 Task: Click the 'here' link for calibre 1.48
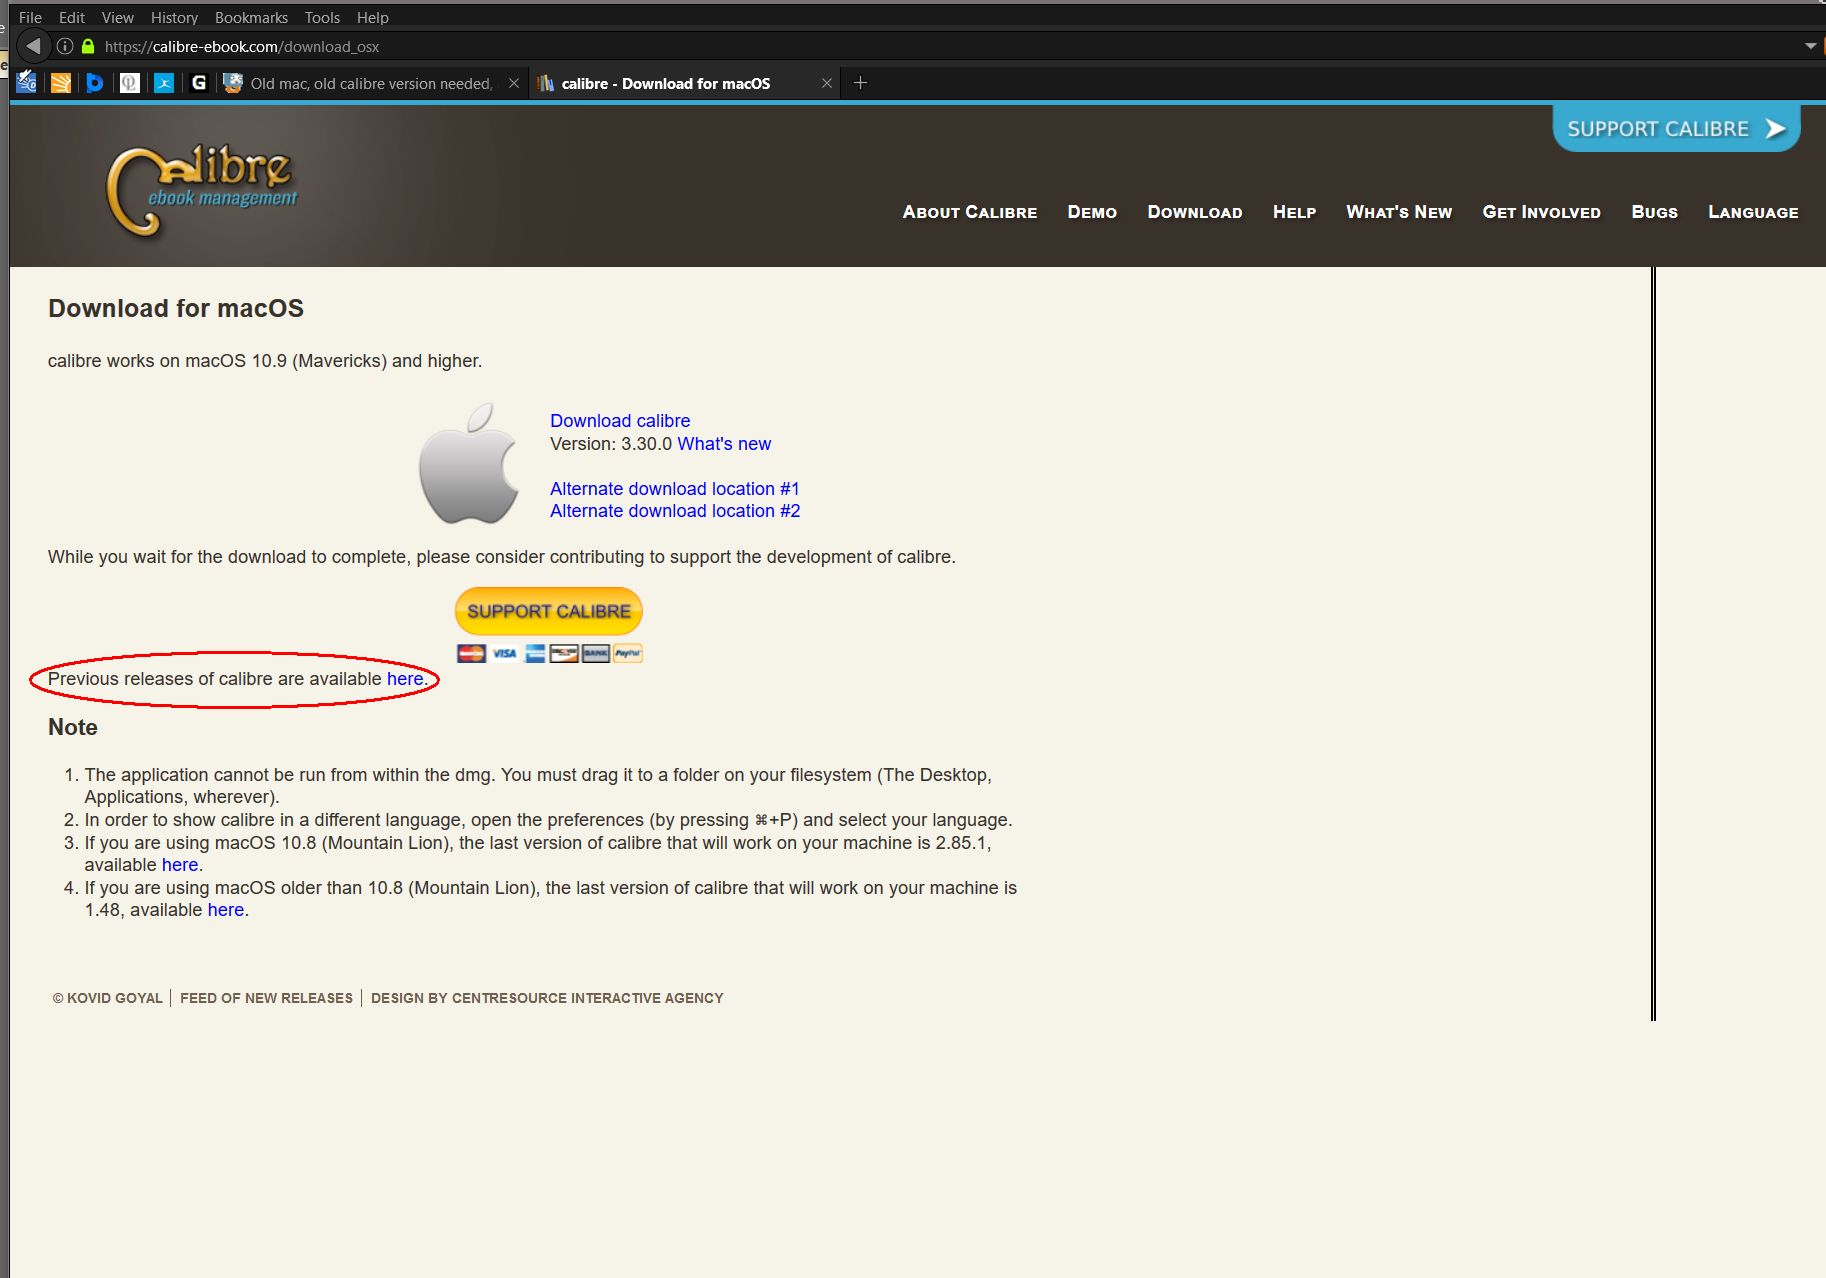coord(226,910)
